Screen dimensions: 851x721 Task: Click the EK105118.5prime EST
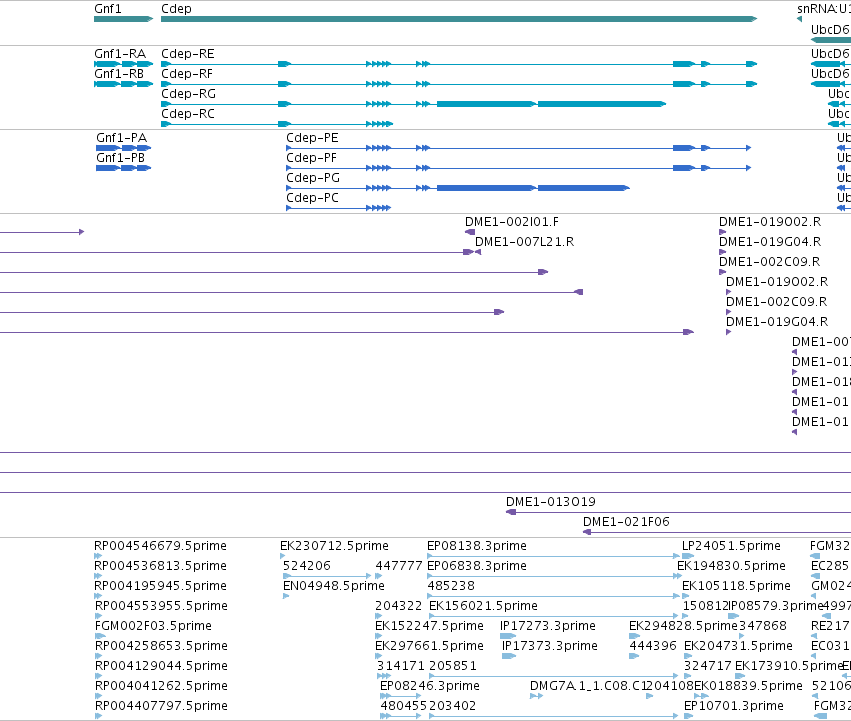736,586
